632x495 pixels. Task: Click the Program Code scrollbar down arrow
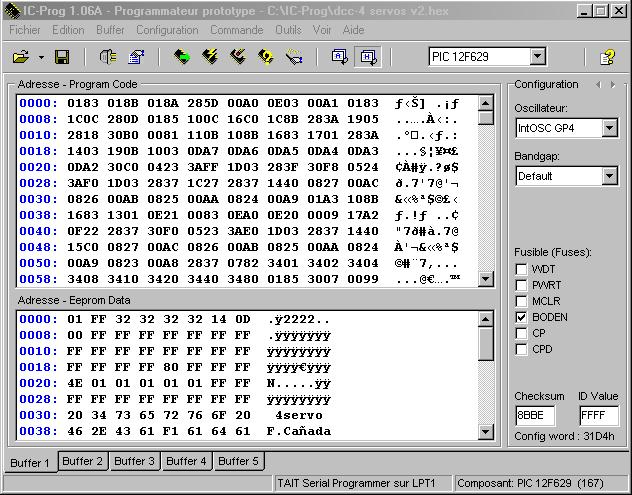486,279
